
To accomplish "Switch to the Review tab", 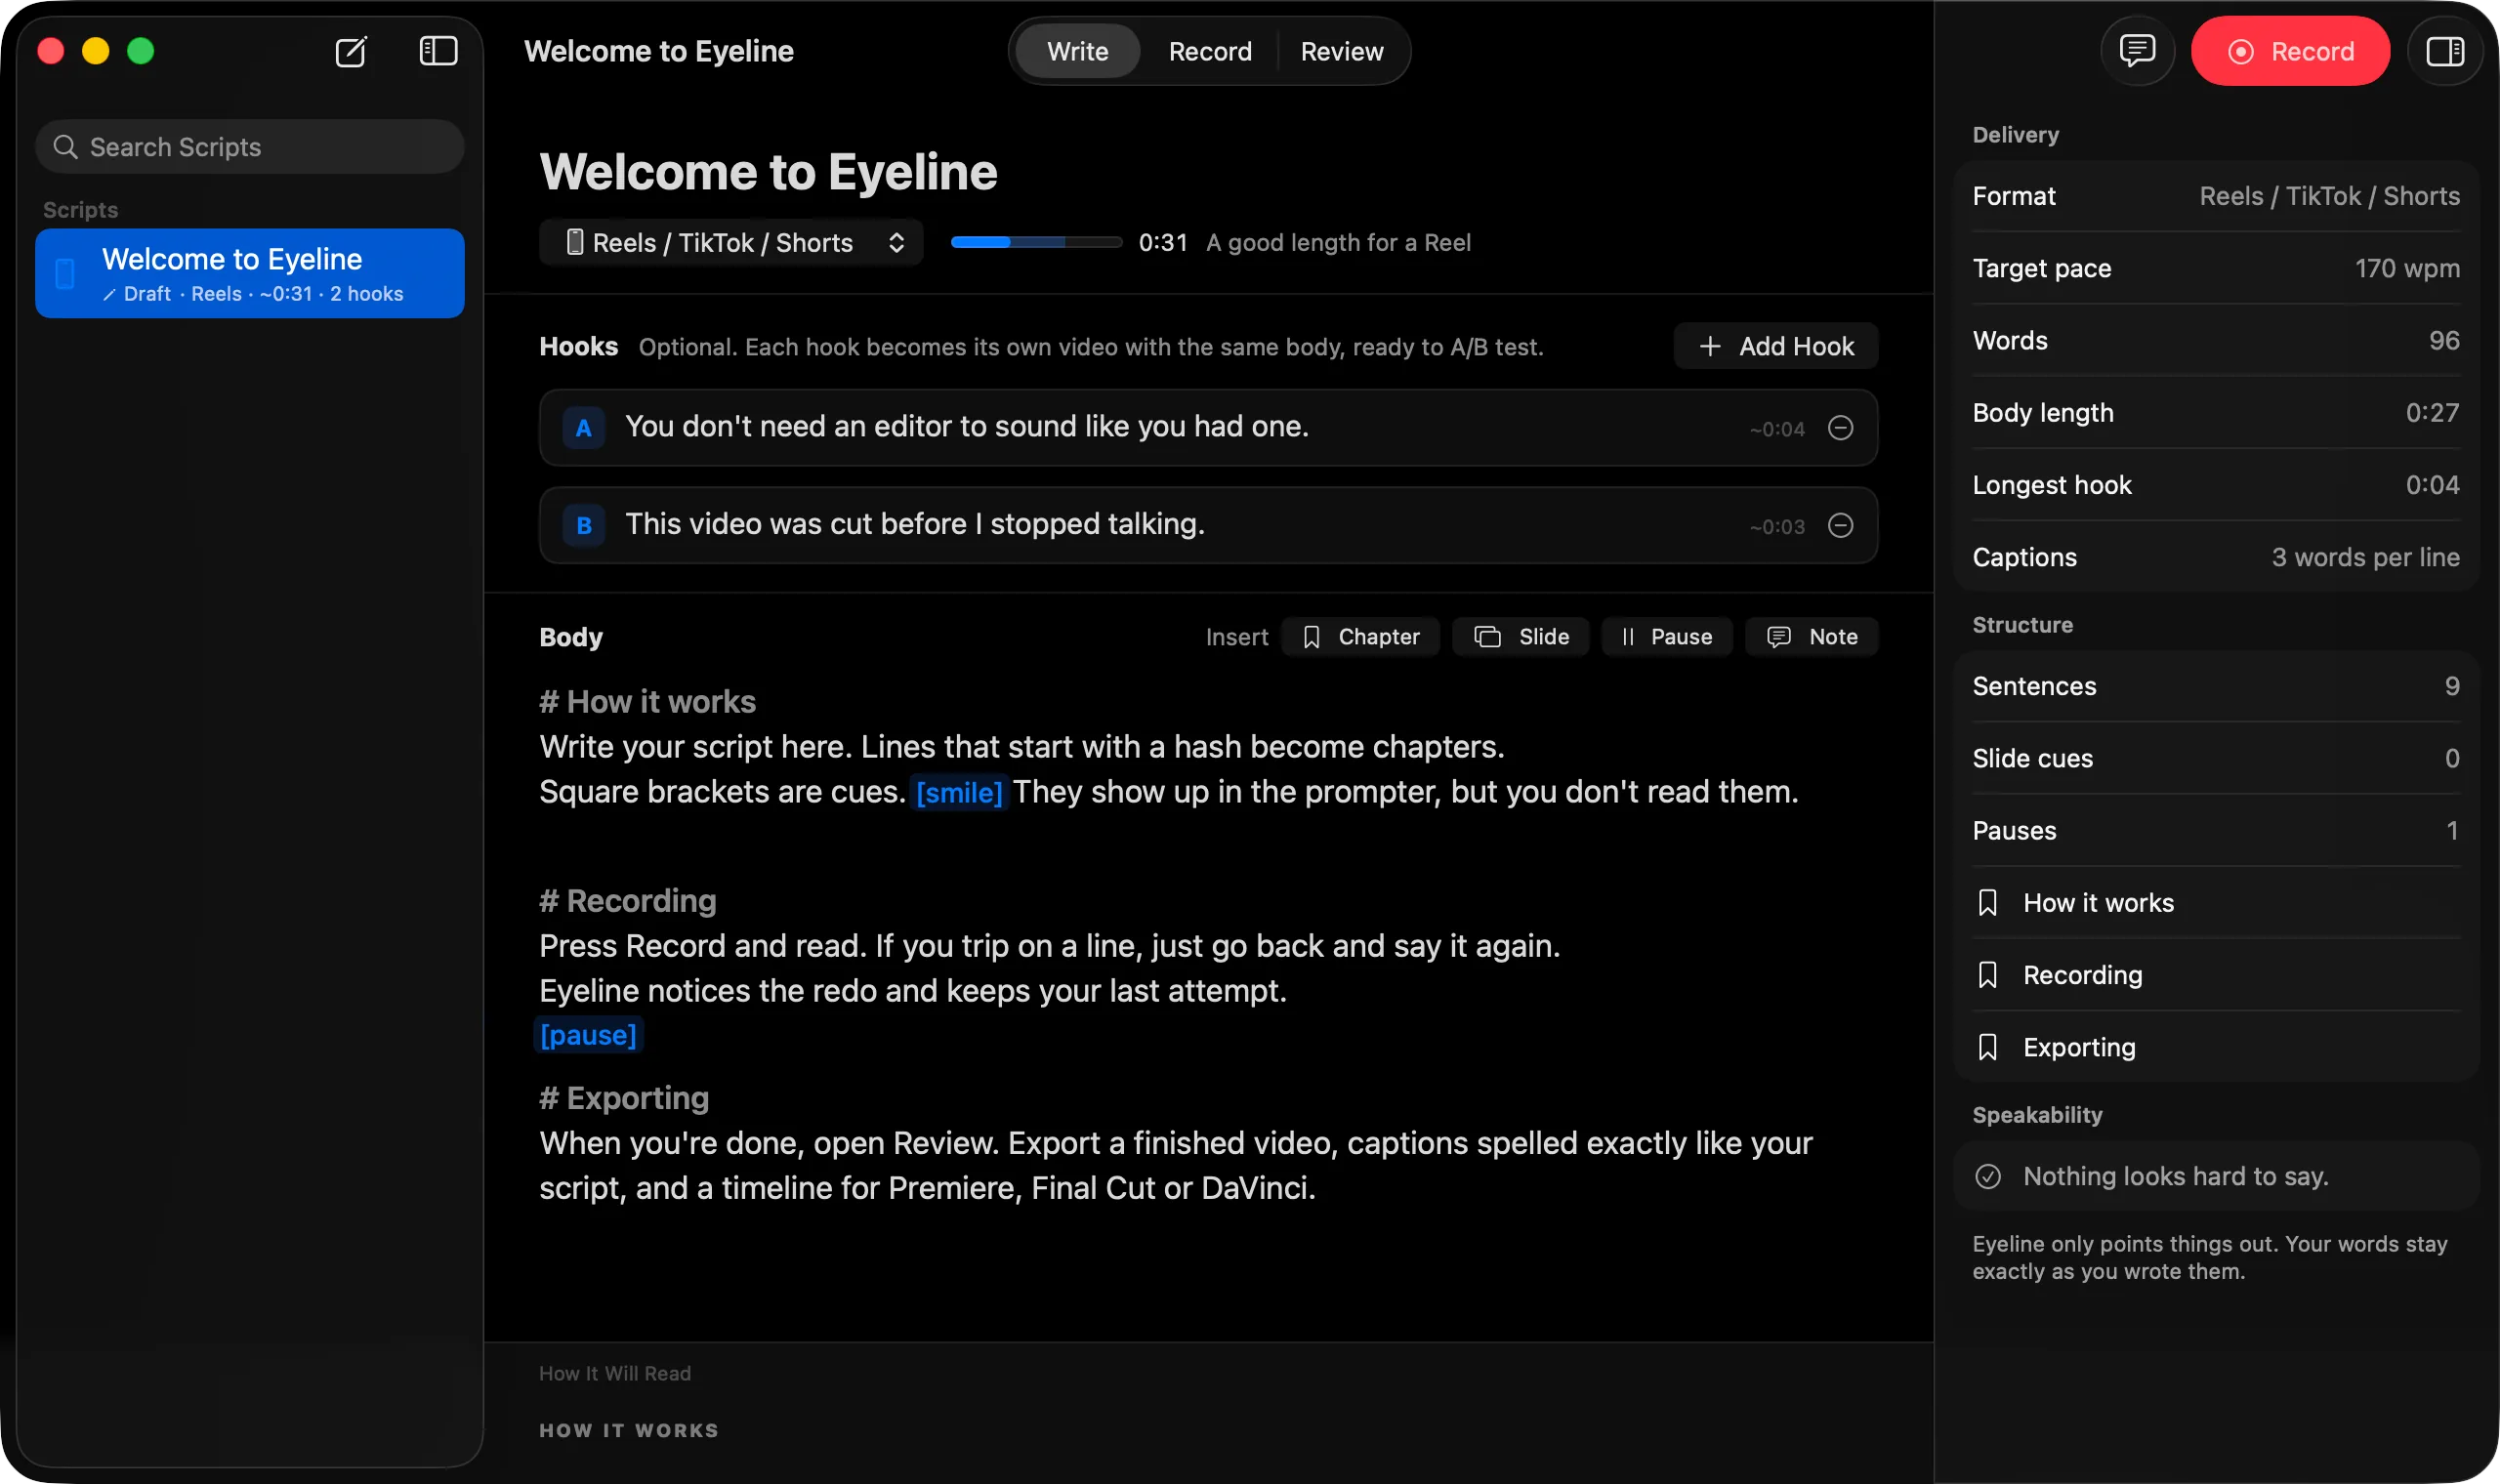I will [x=1342, y=51].
